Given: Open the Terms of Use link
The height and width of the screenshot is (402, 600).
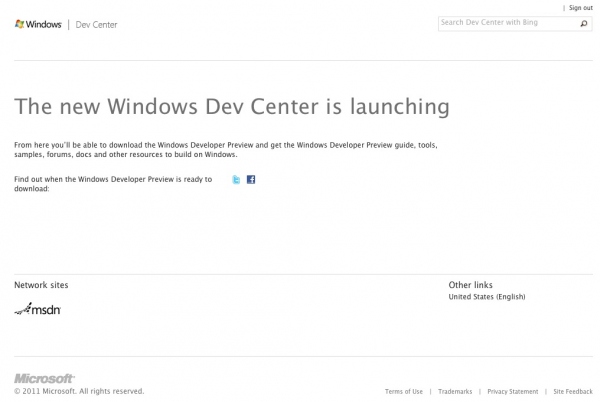Looking at the screenshot, I should [x=404, y=391].
